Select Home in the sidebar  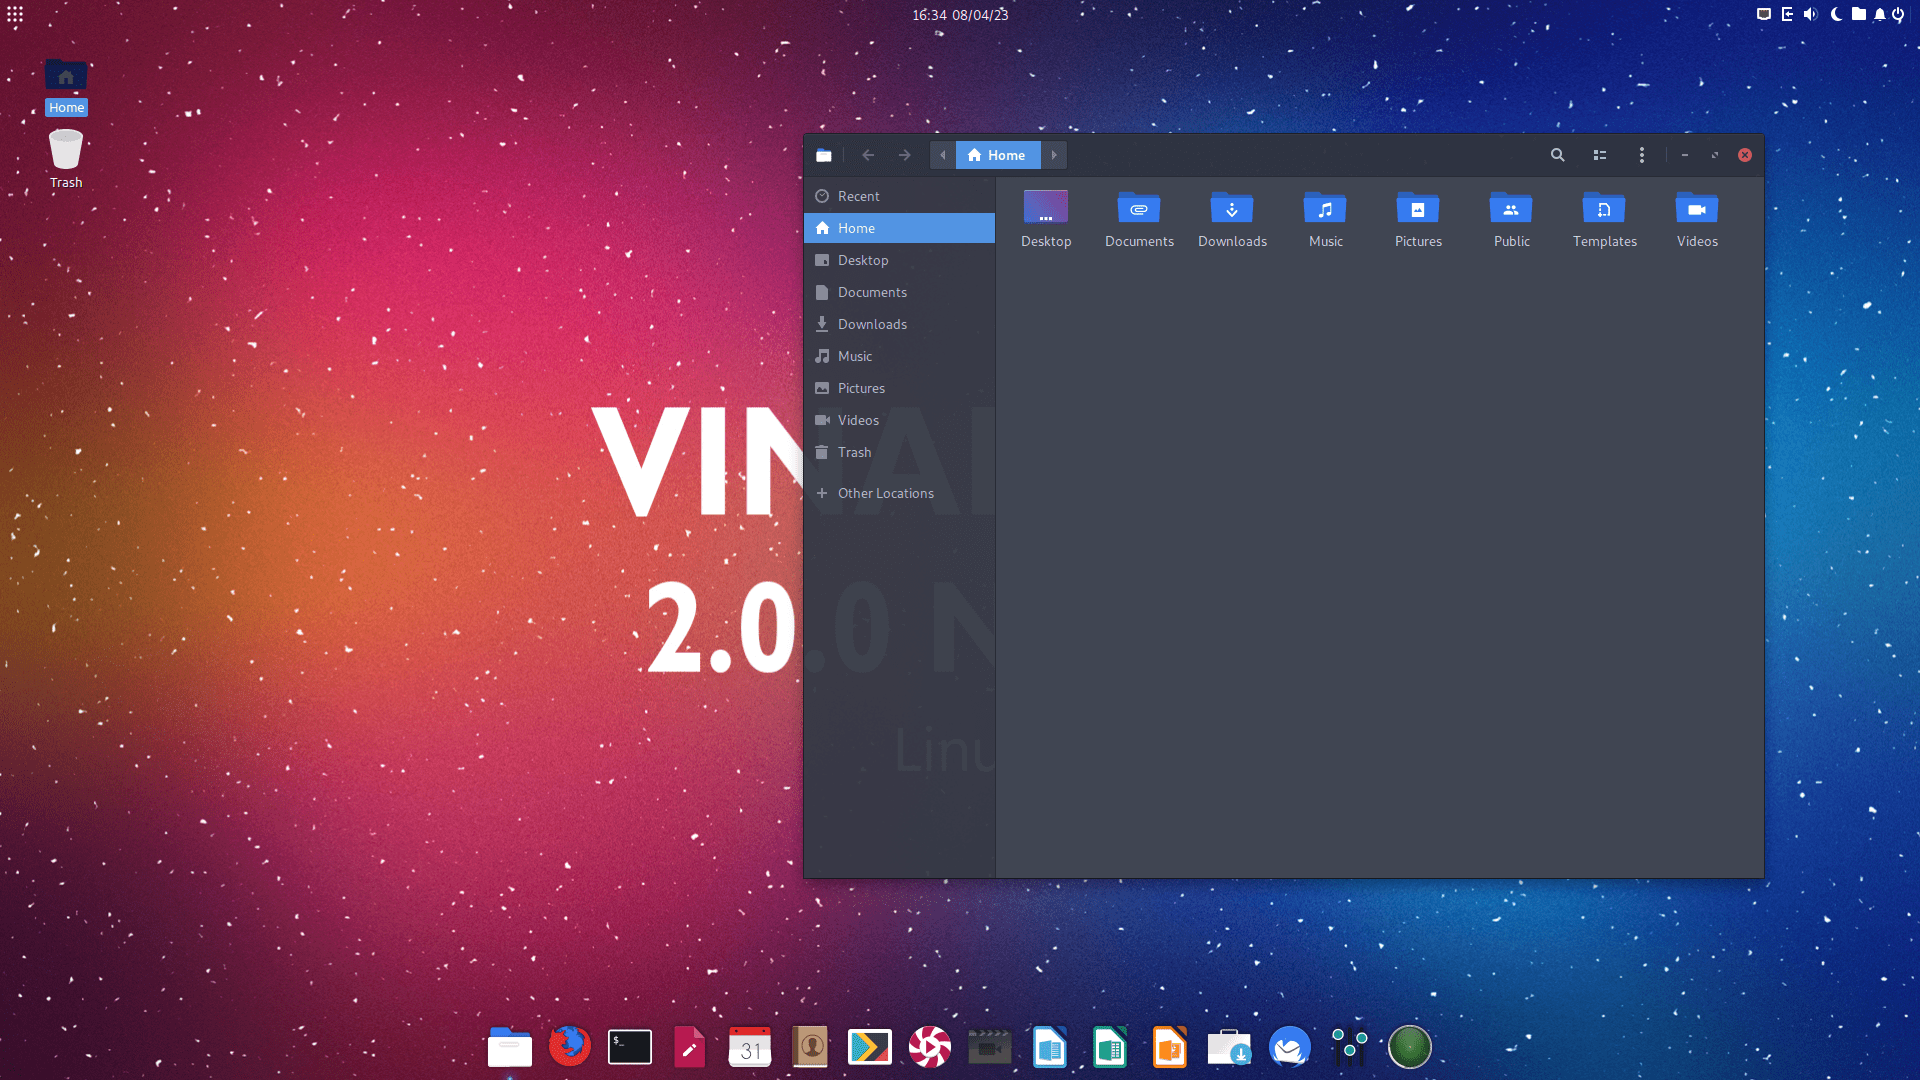(x=899, y=228)
